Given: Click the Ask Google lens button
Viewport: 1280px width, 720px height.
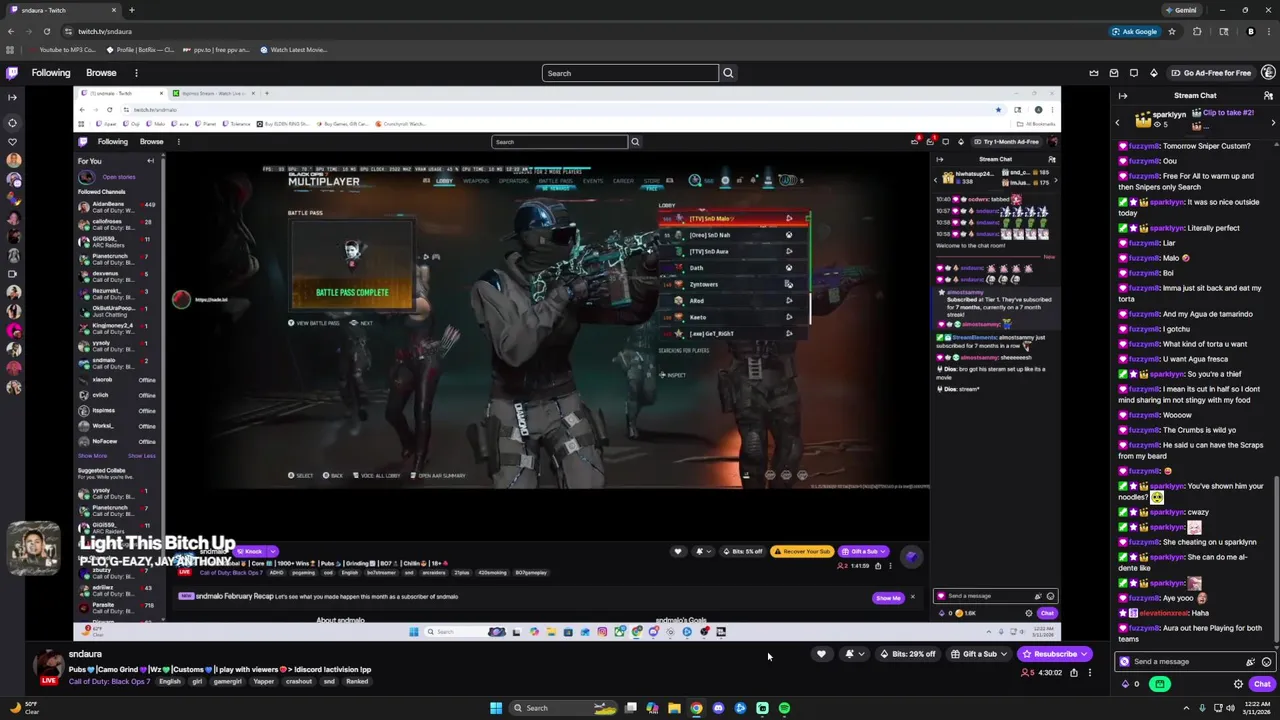Looking at the screenshot, I should pos(1134,32).
